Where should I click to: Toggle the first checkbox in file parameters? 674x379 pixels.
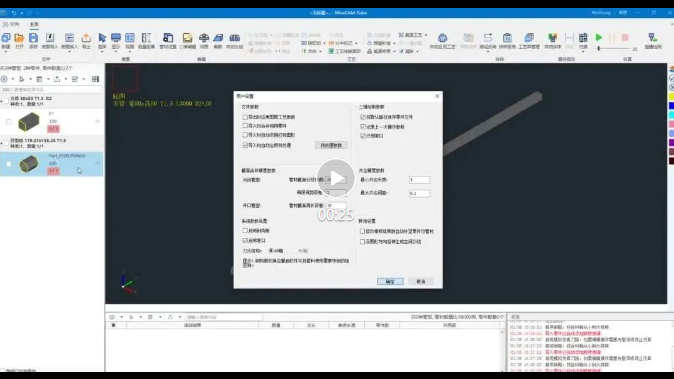245,117
